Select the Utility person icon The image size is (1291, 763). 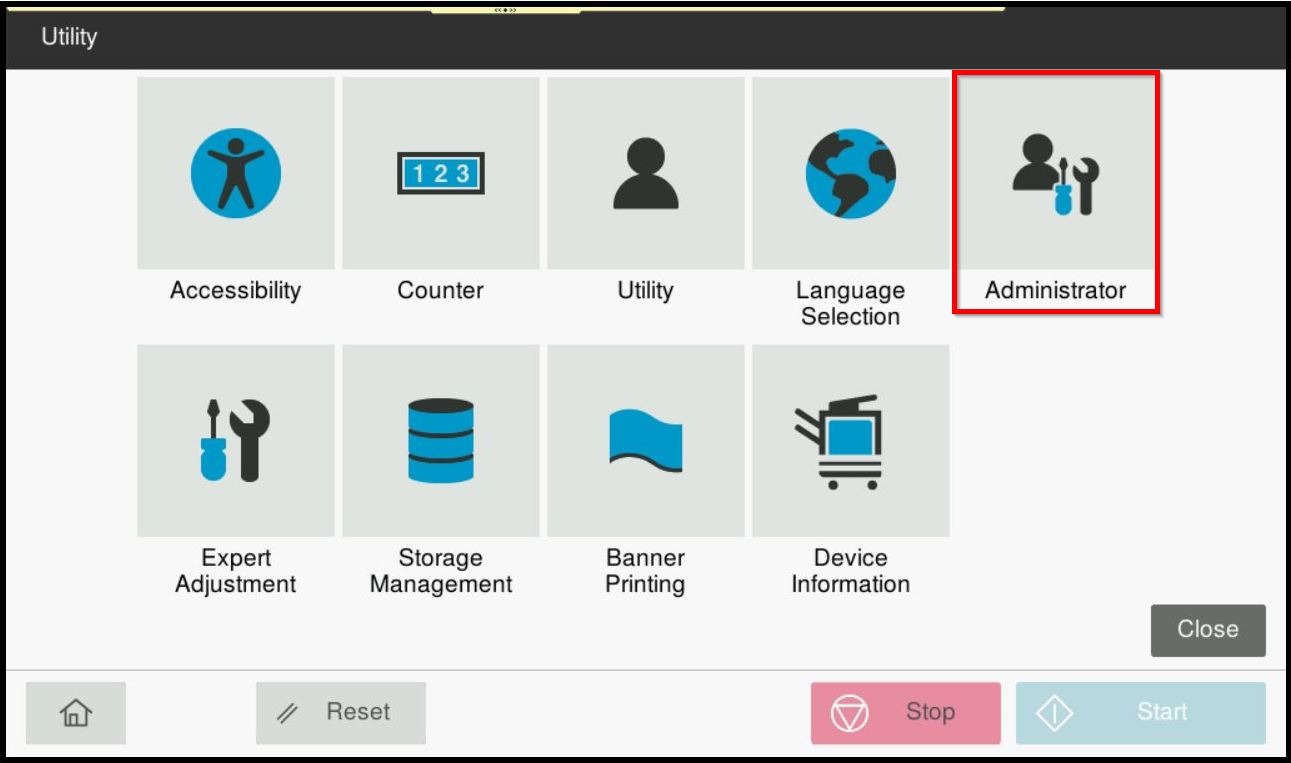(x=645, y=173)
